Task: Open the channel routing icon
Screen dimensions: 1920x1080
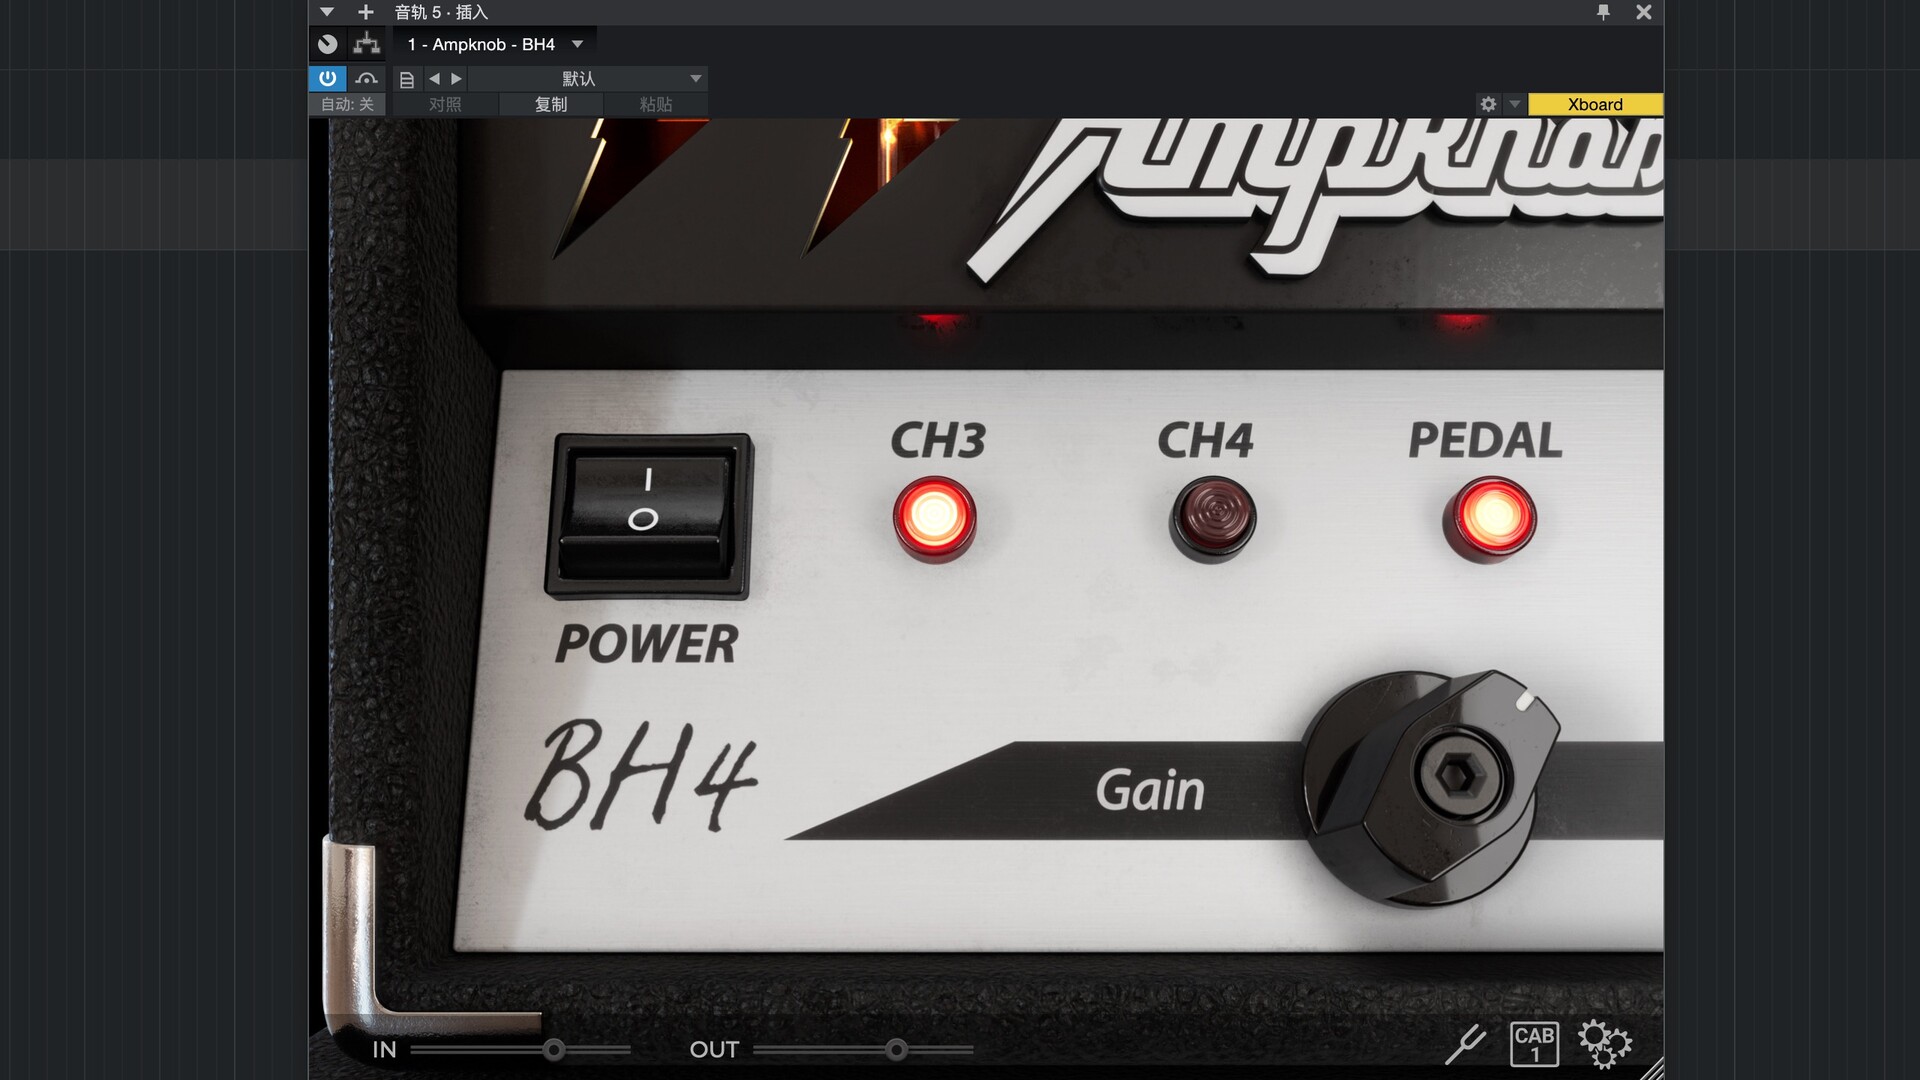Action: (x=367, y=44)
